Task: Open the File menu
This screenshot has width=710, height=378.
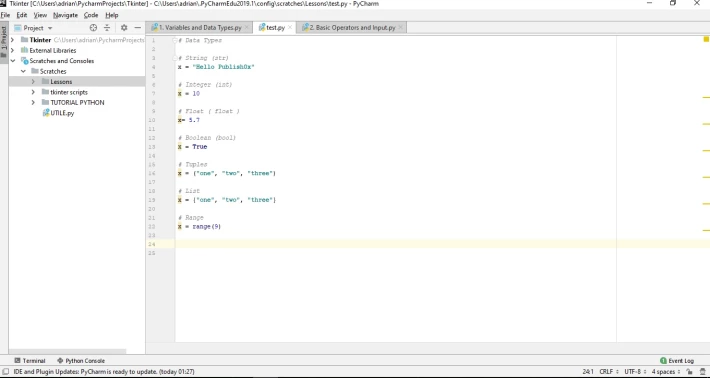Action: [x=5, y=15]
